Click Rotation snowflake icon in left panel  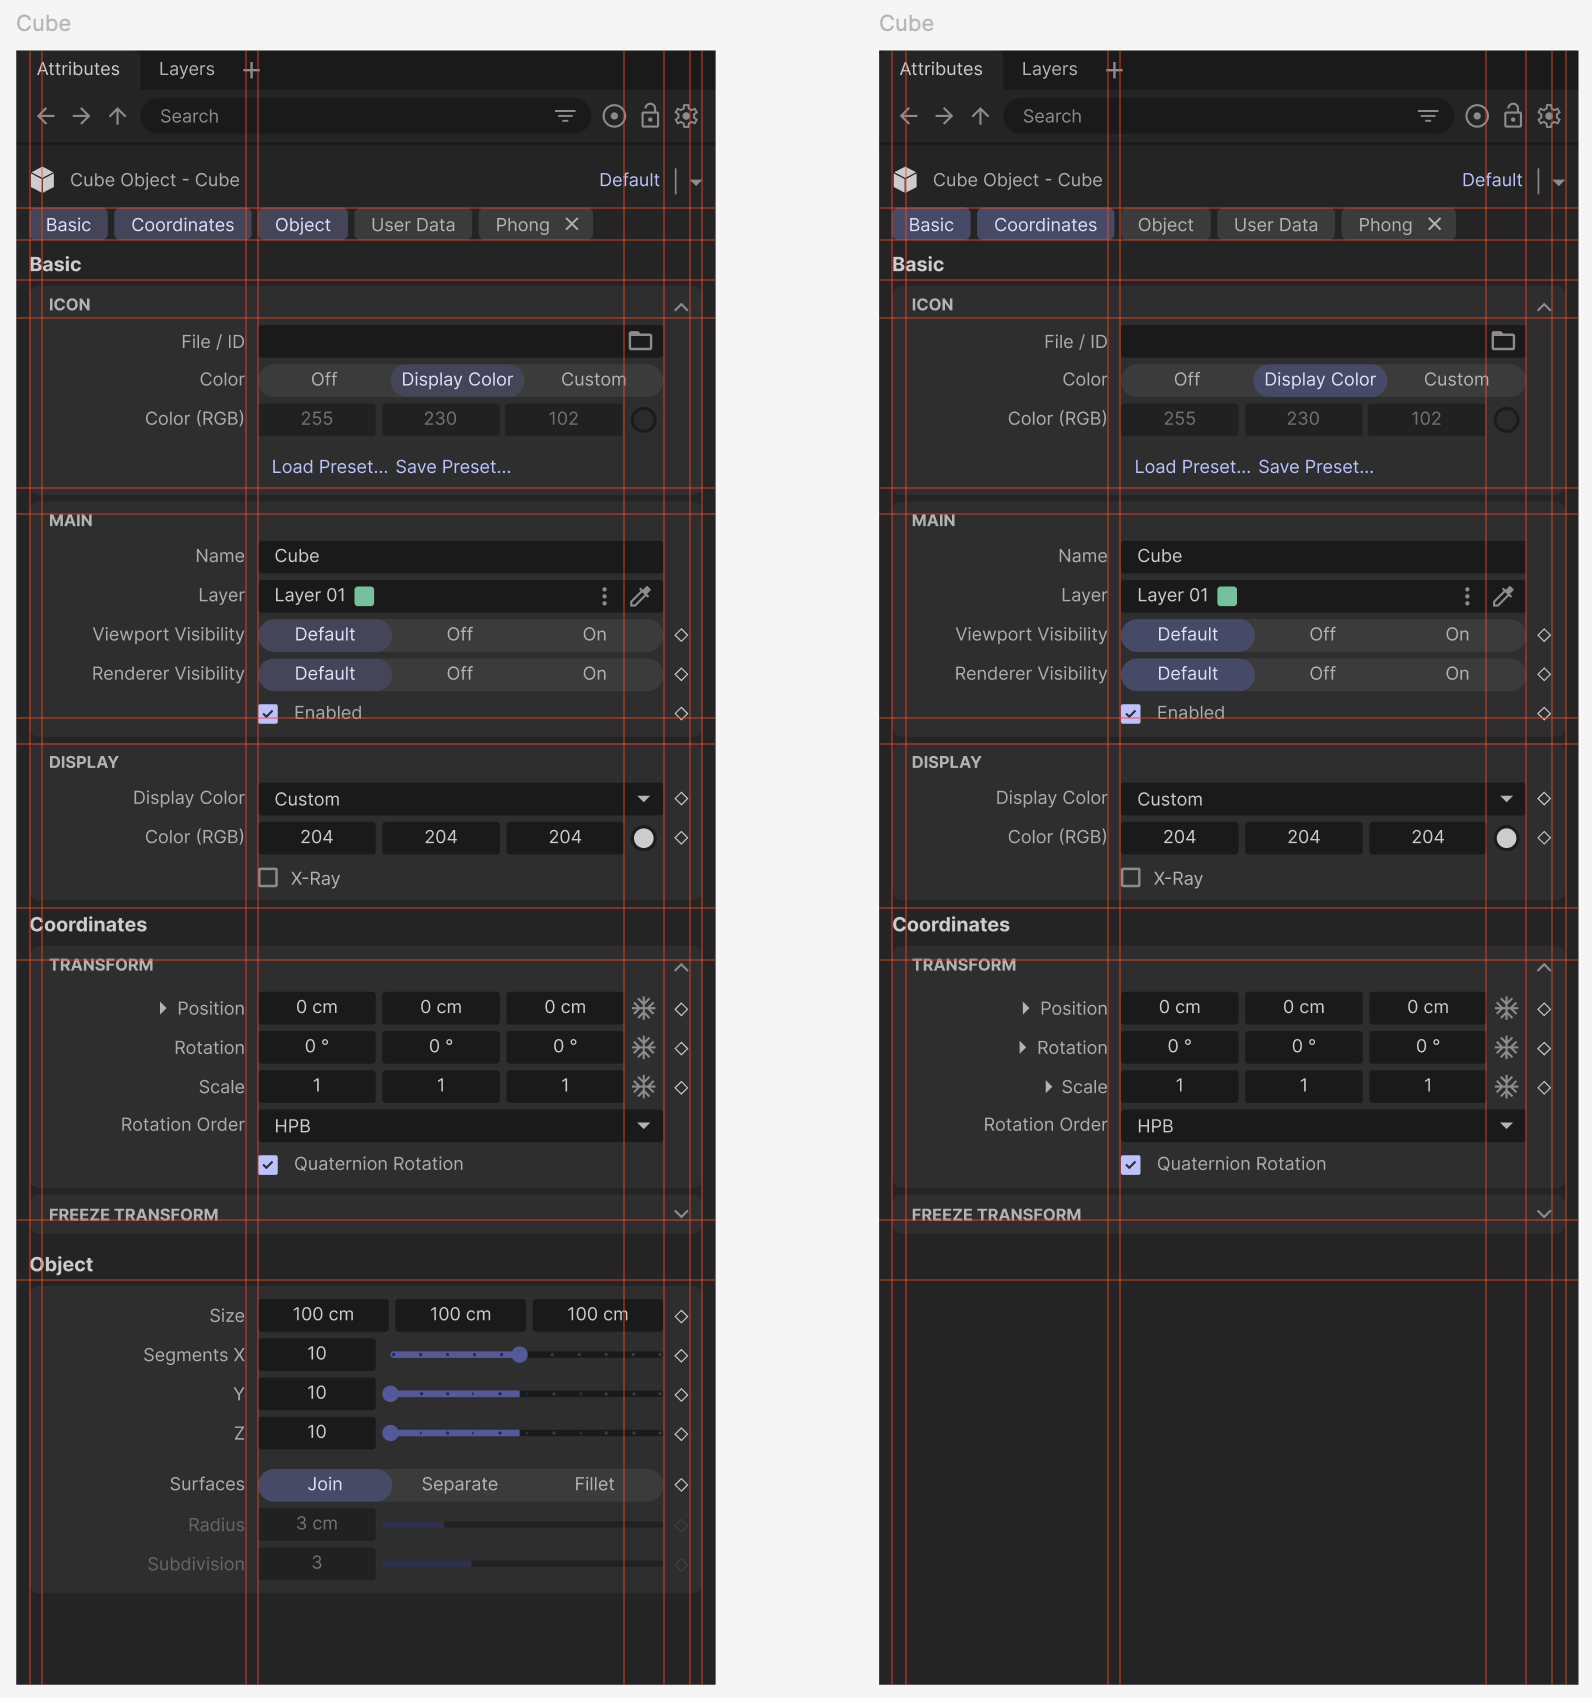(644, 1047)
